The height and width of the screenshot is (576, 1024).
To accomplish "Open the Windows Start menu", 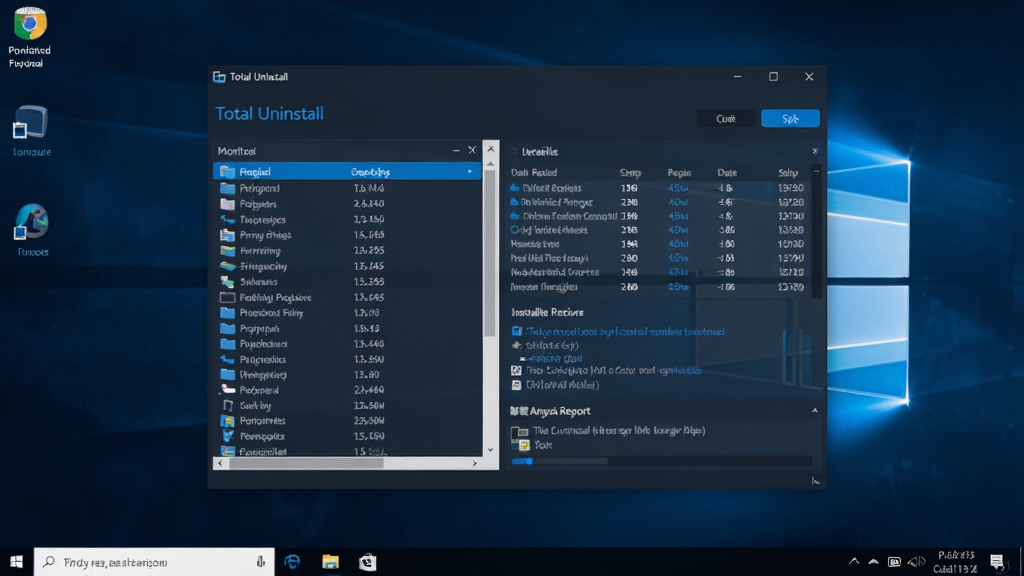I will 16,562.
